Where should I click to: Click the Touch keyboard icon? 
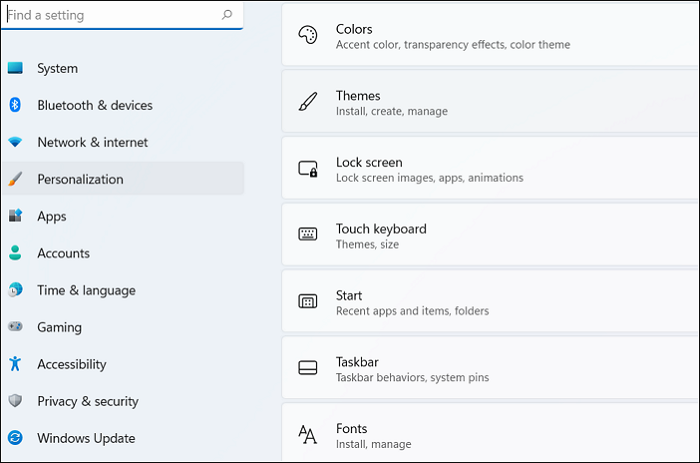(308, 235)
